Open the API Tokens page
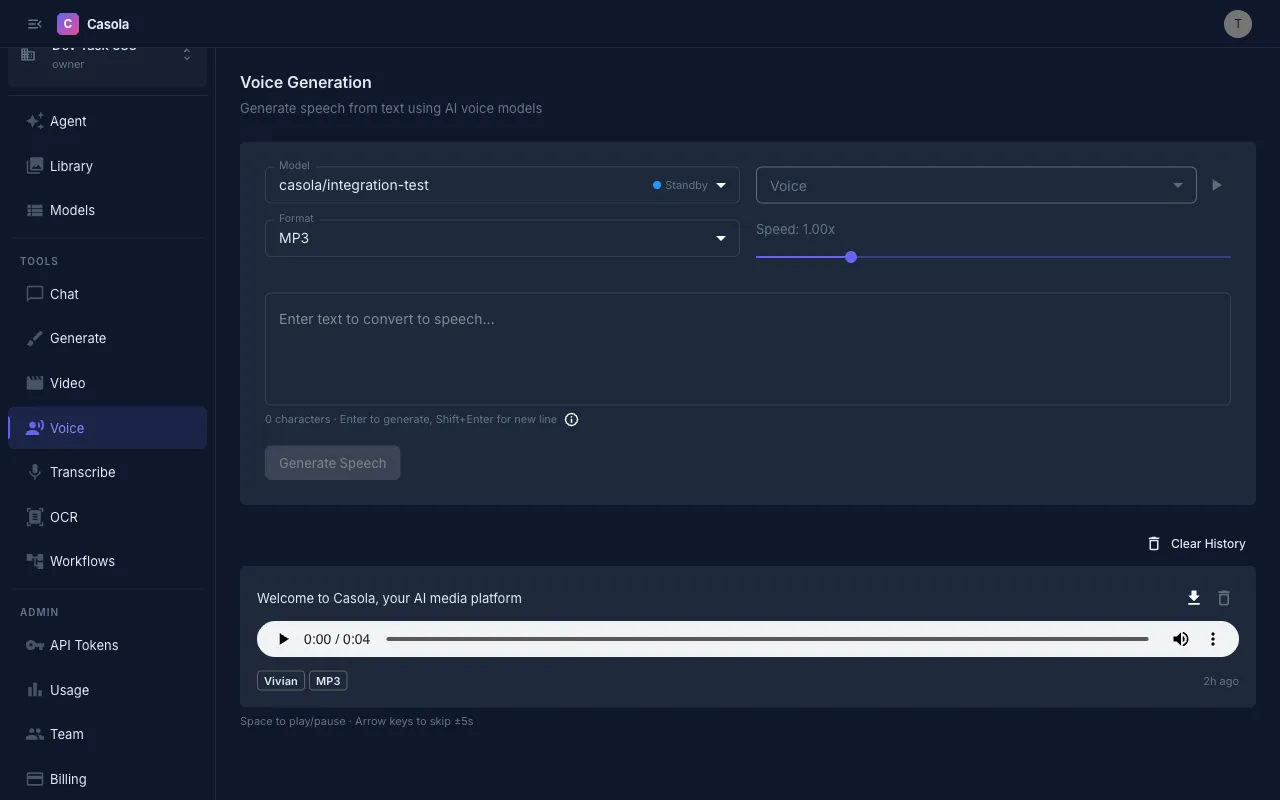1280x800 pixels. pos(83,645)
